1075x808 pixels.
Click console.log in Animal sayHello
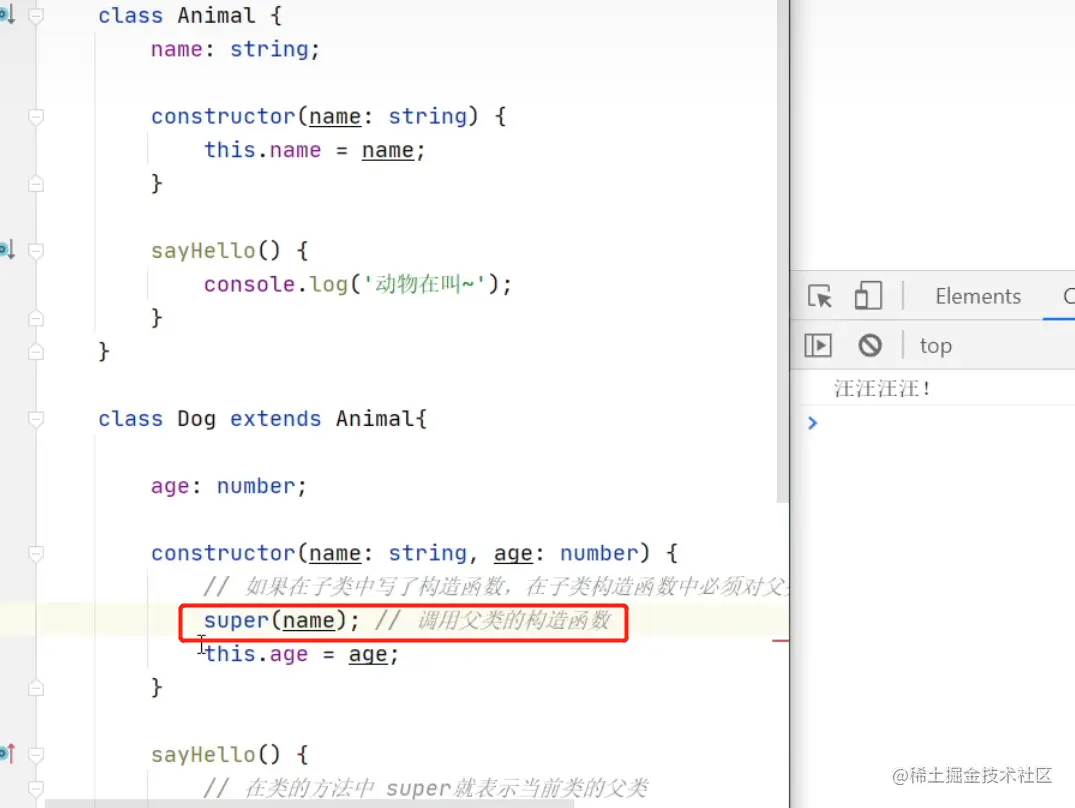[x=276, y=284]
